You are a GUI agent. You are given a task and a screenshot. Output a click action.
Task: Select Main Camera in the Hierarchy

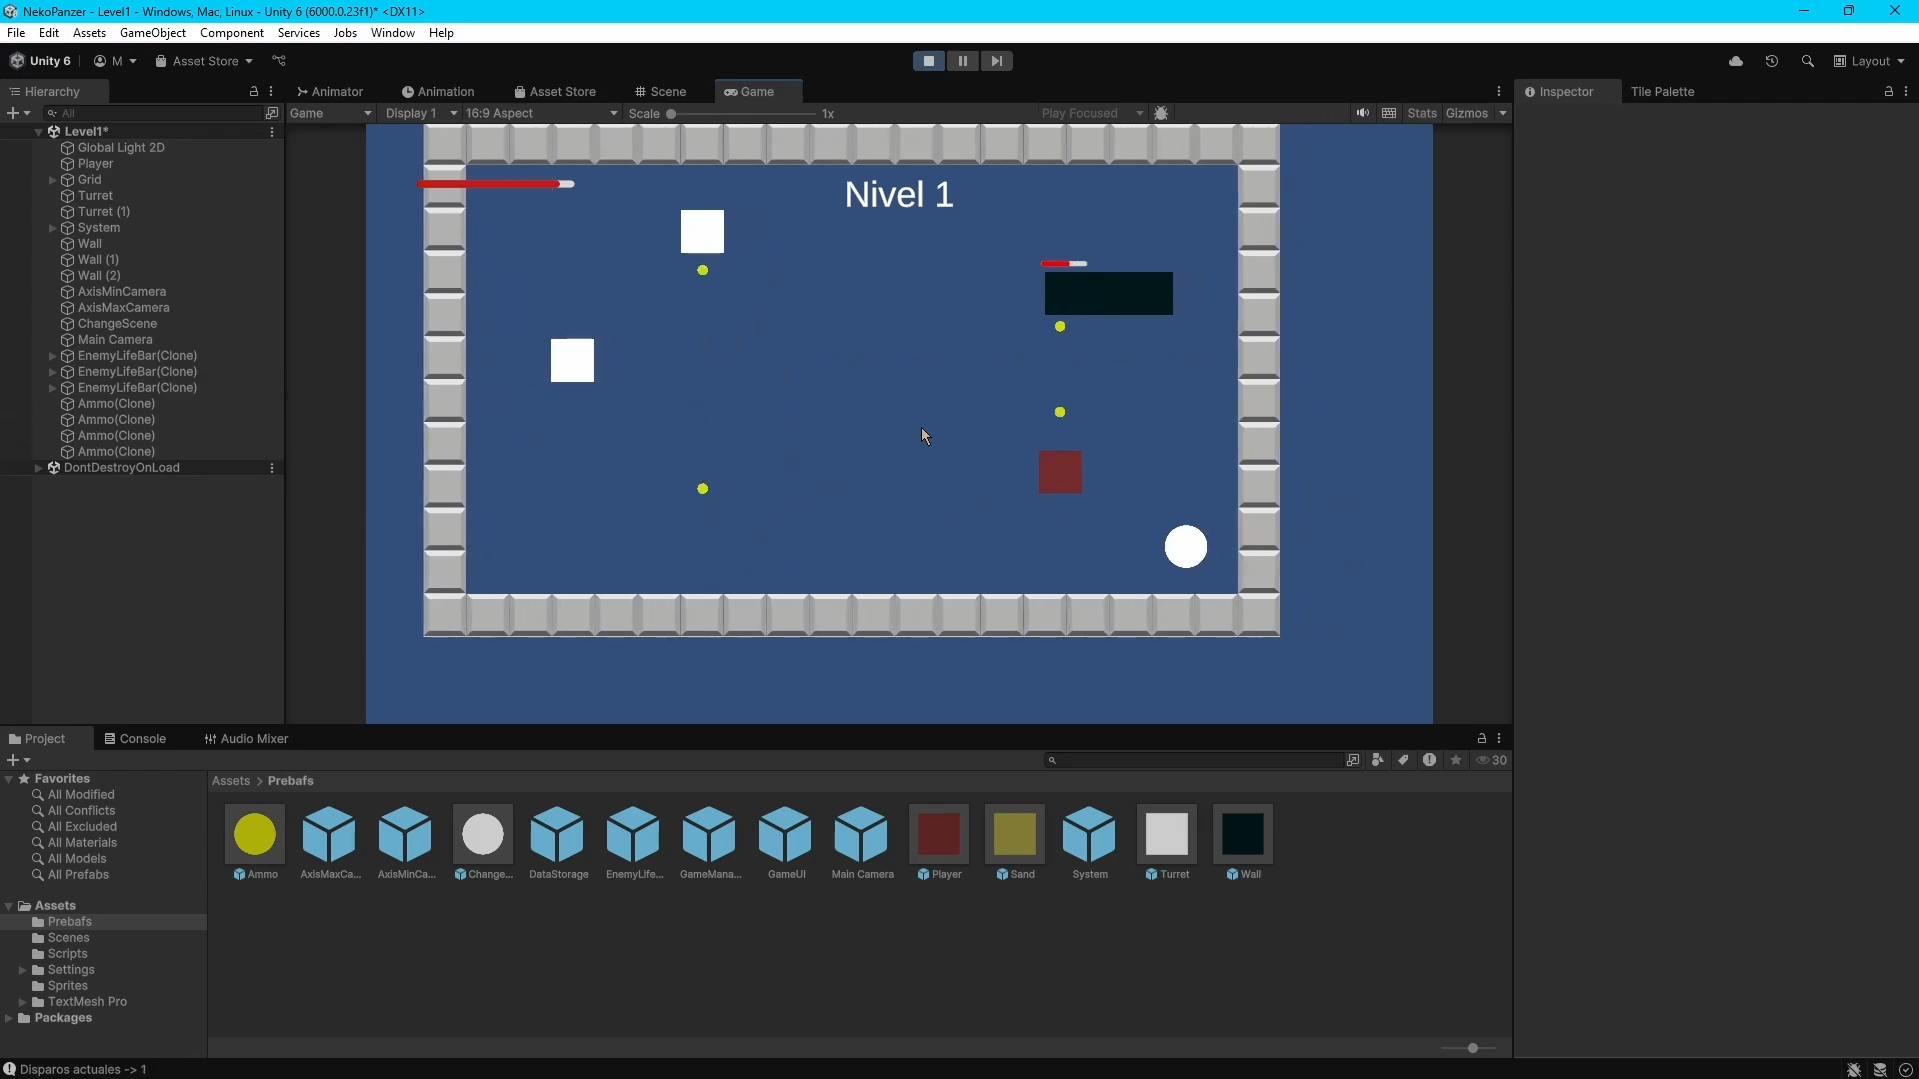coord(114,340)
